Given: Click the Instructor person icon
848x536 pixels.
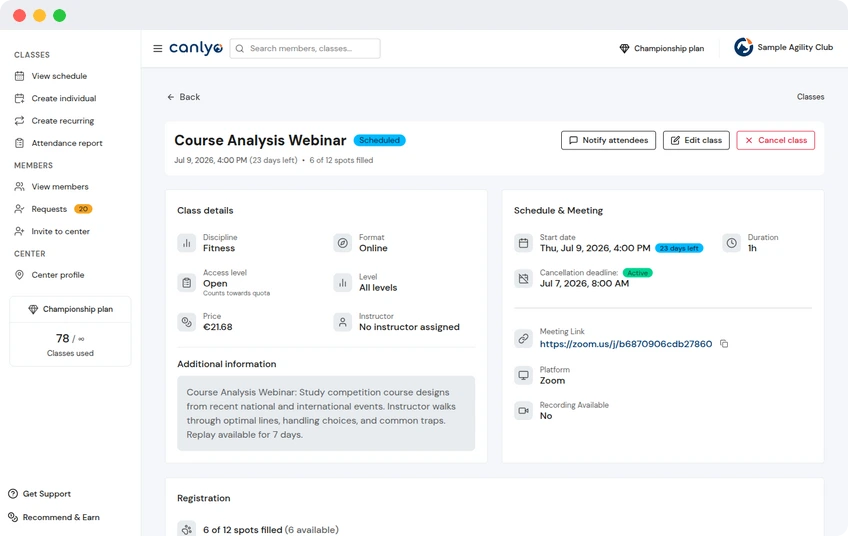Looking at the screenshot, I should click(342, 322).
